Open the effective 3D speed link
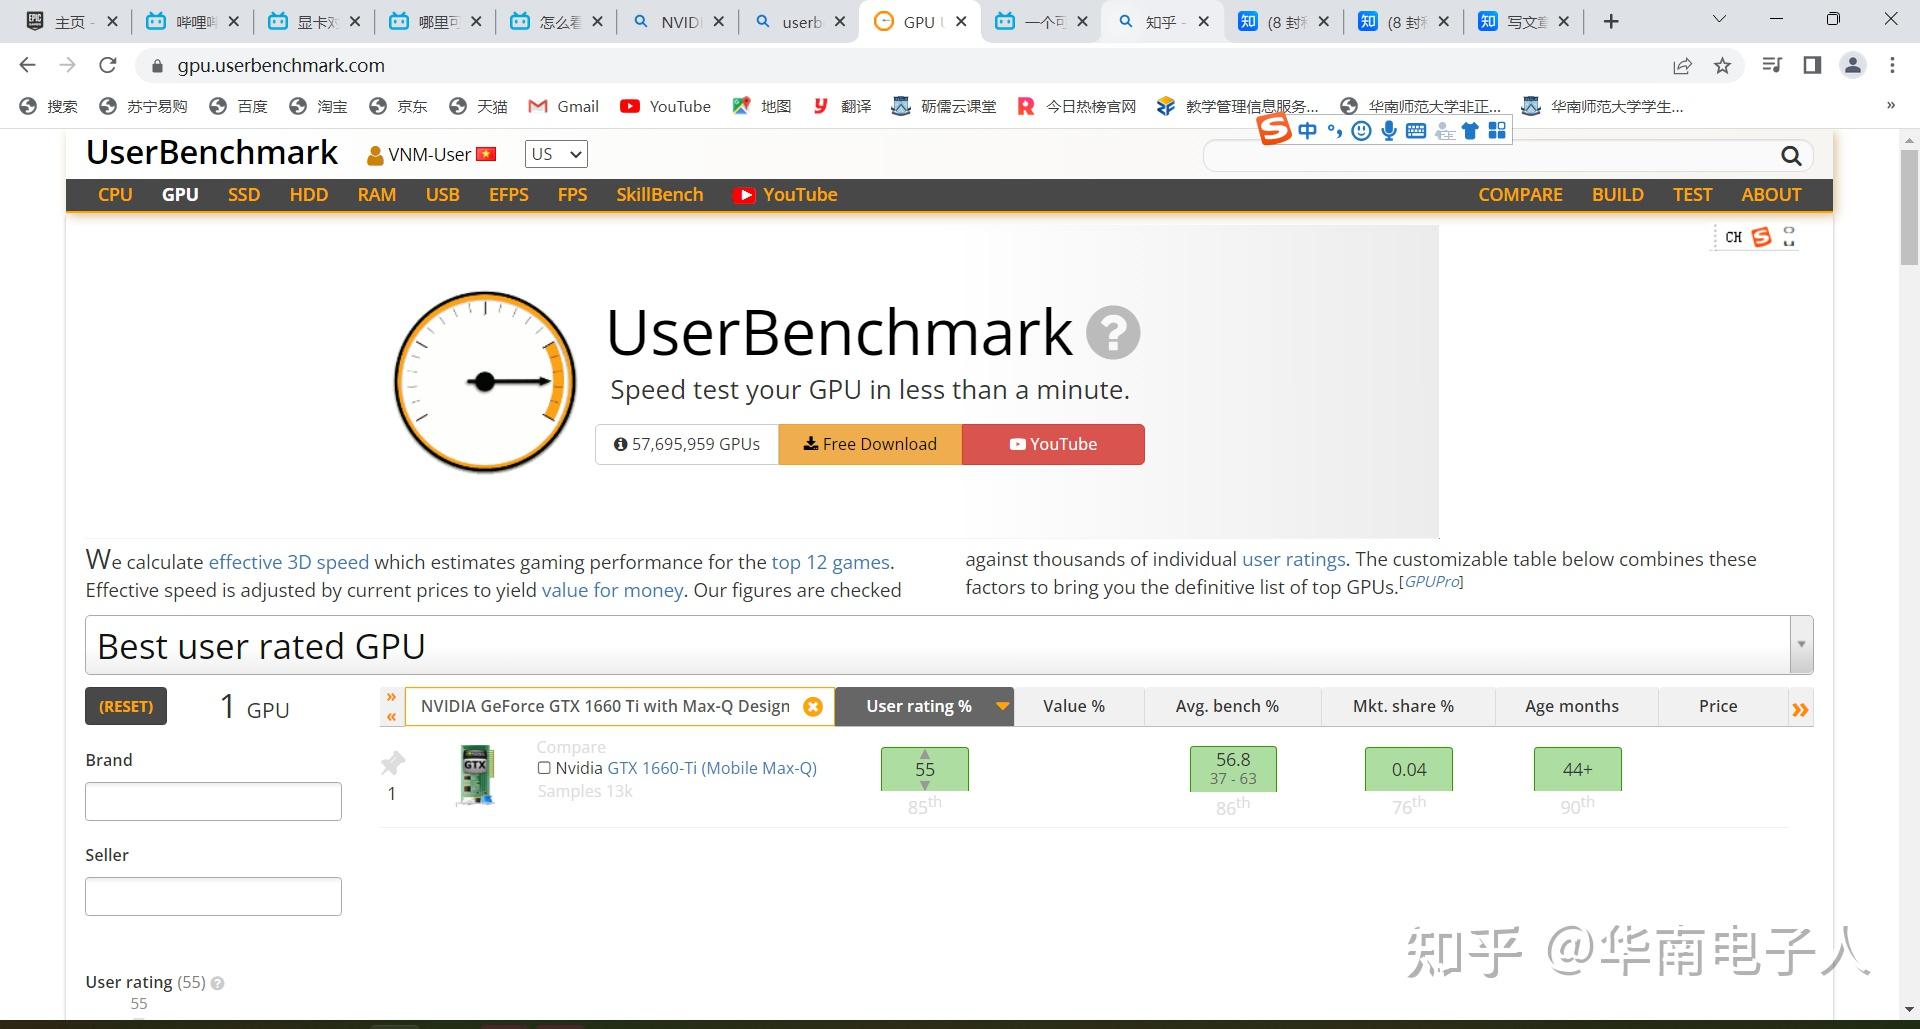This screenshot has width=1920, height=1029. tap(288, 562)
